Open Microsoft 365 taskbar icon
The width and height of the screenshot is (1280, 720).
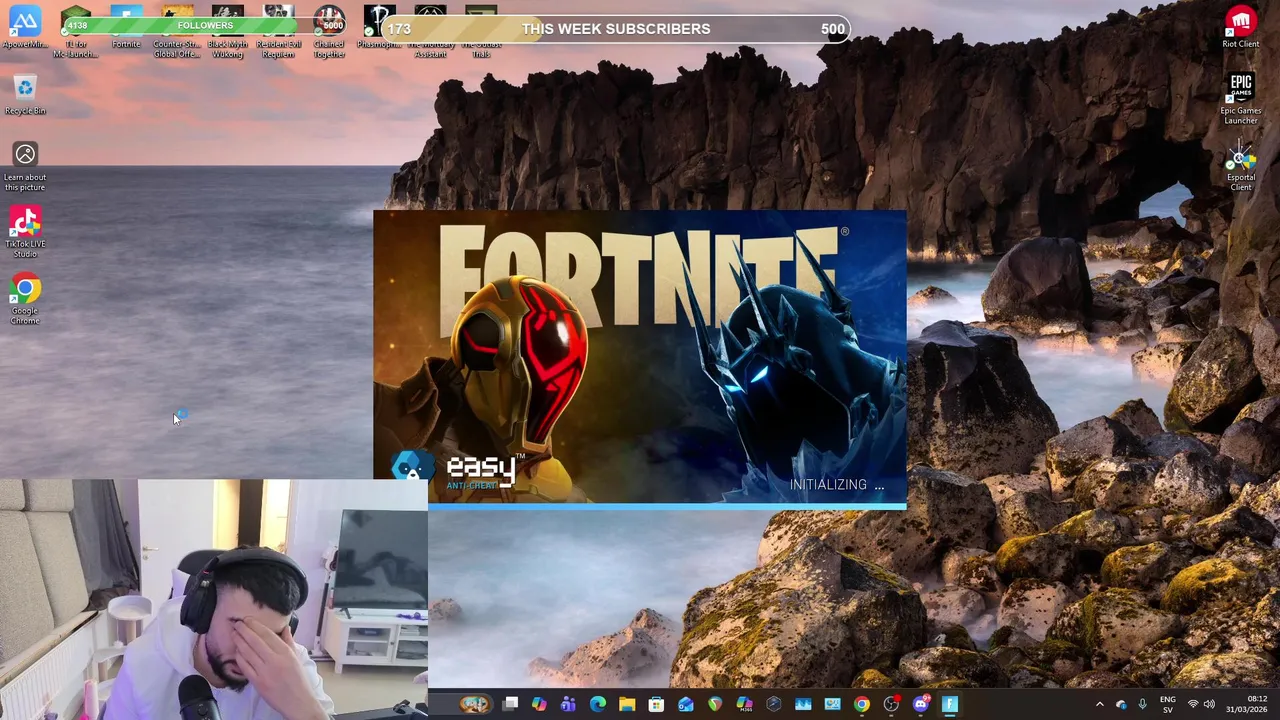click(x=744, y=705)
